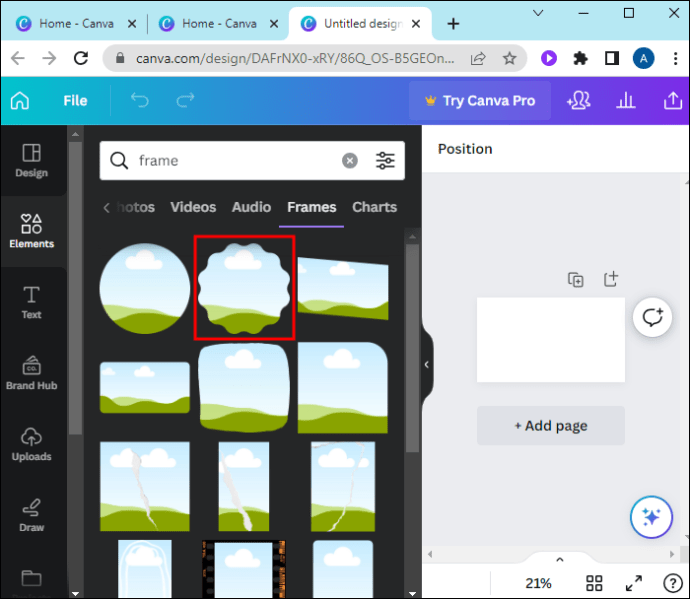Open grid view of pages
Image resolution: width=690 pixels, height=599 pixels.
tap(594, 583)
